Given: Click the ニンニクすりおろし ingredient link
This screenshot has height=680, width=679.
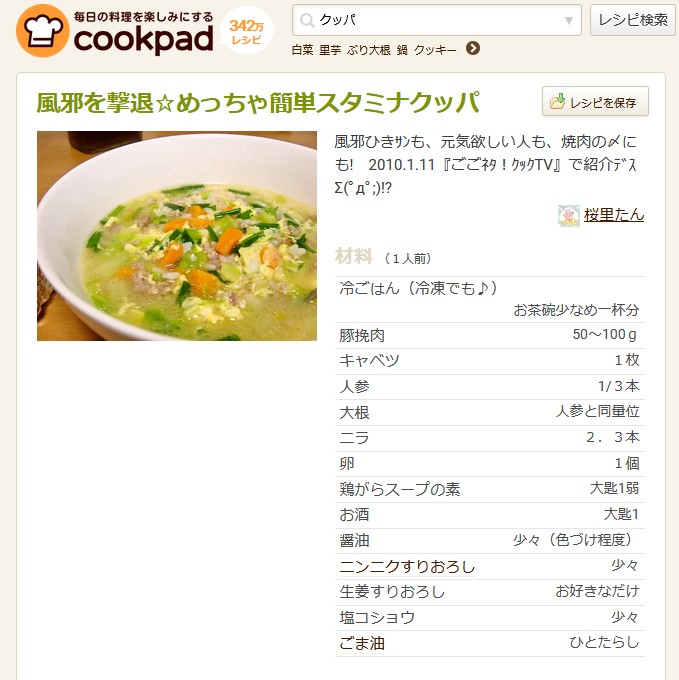Looking at the screenshot, I should click(x=407, y=566).
